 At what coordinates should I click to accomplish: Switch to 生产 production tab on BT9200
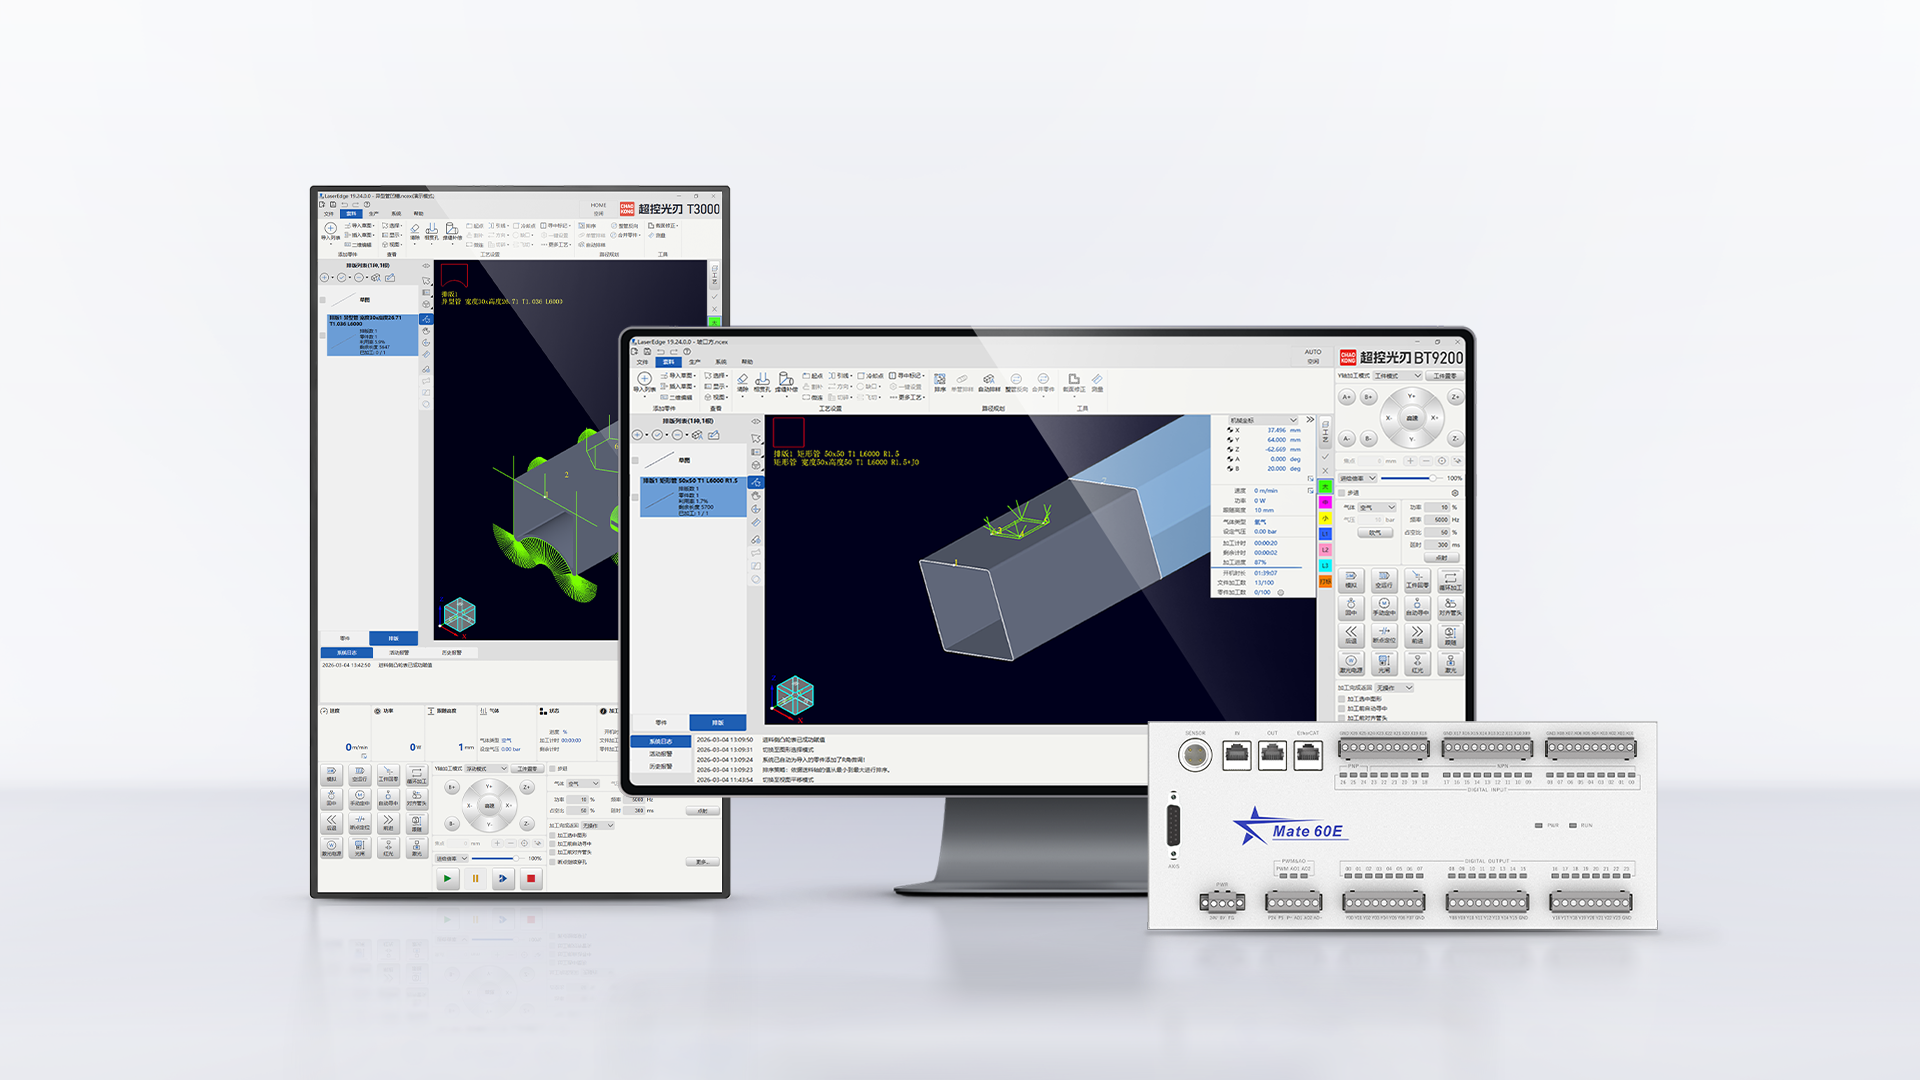point(694,362)
